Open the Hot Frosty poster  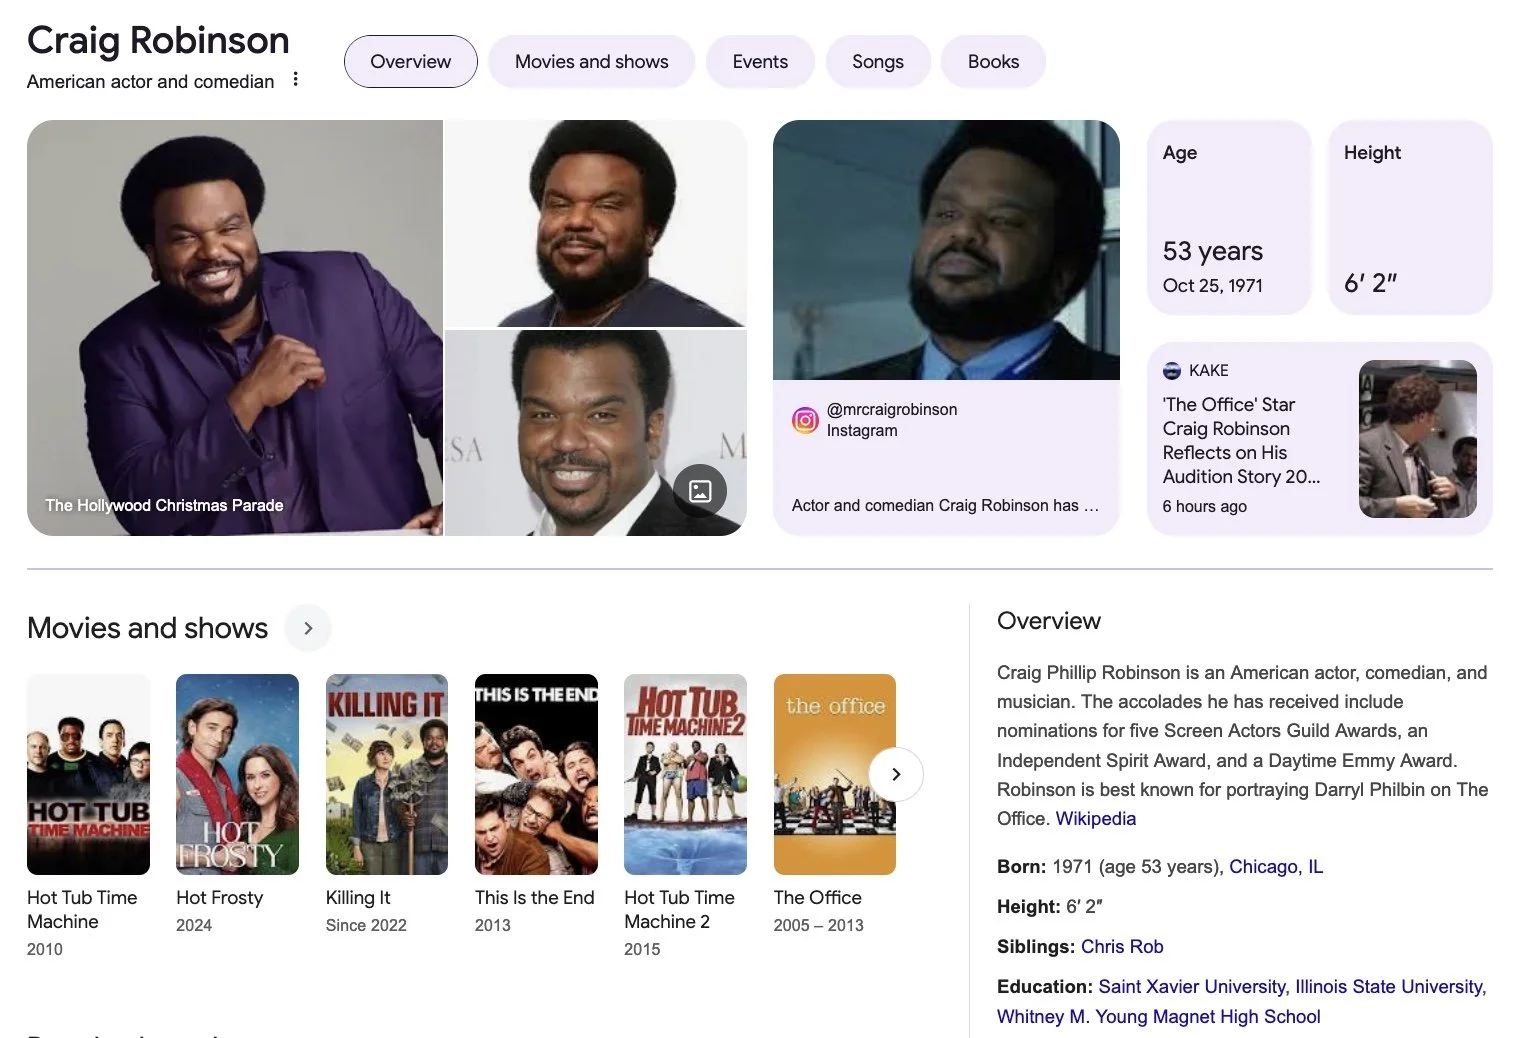coord(237,774)
